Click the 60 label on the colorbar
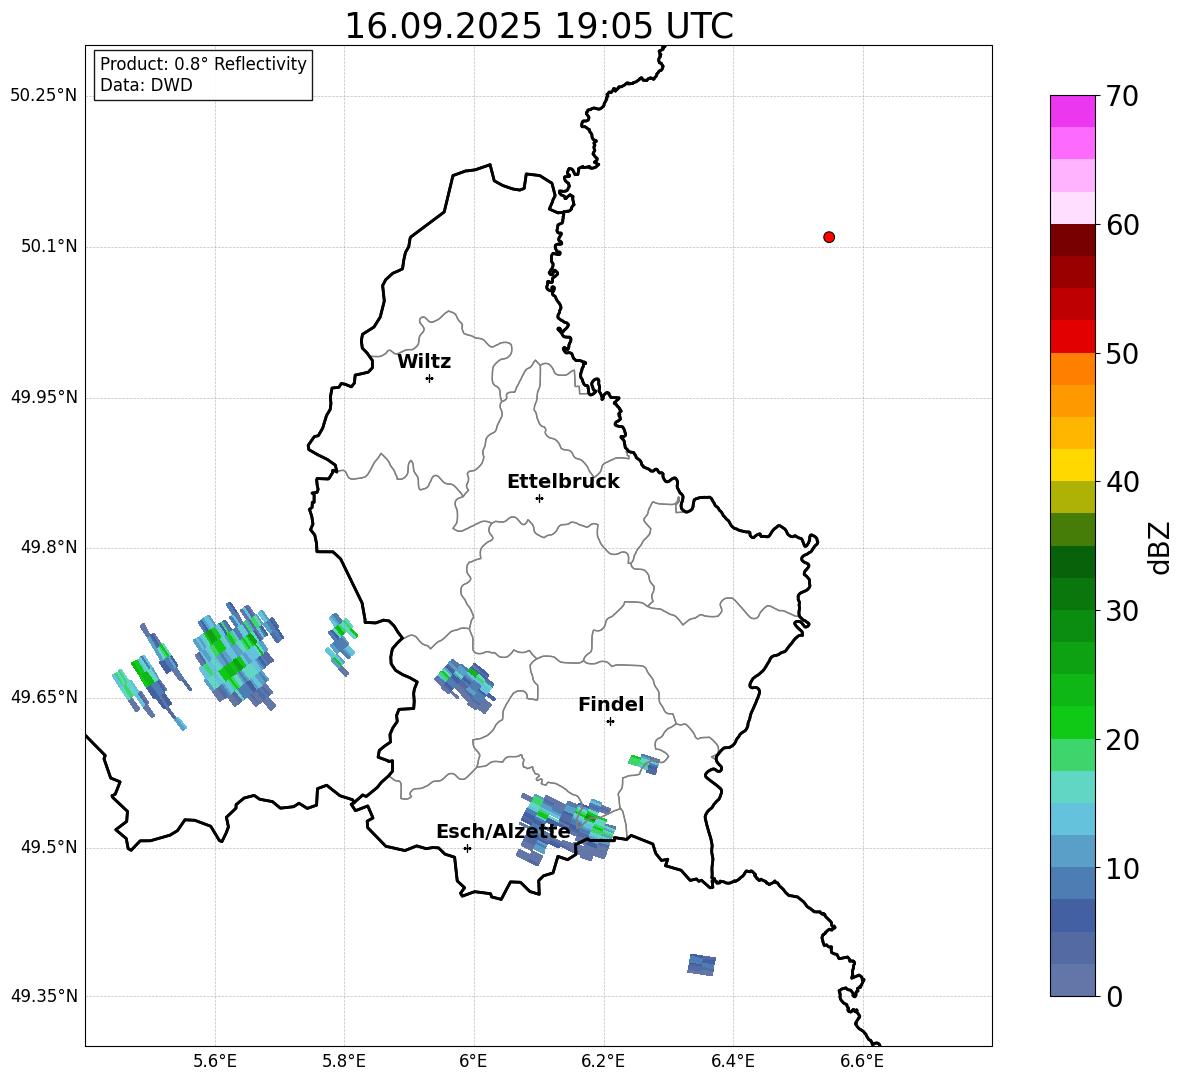 (1122, 225)
